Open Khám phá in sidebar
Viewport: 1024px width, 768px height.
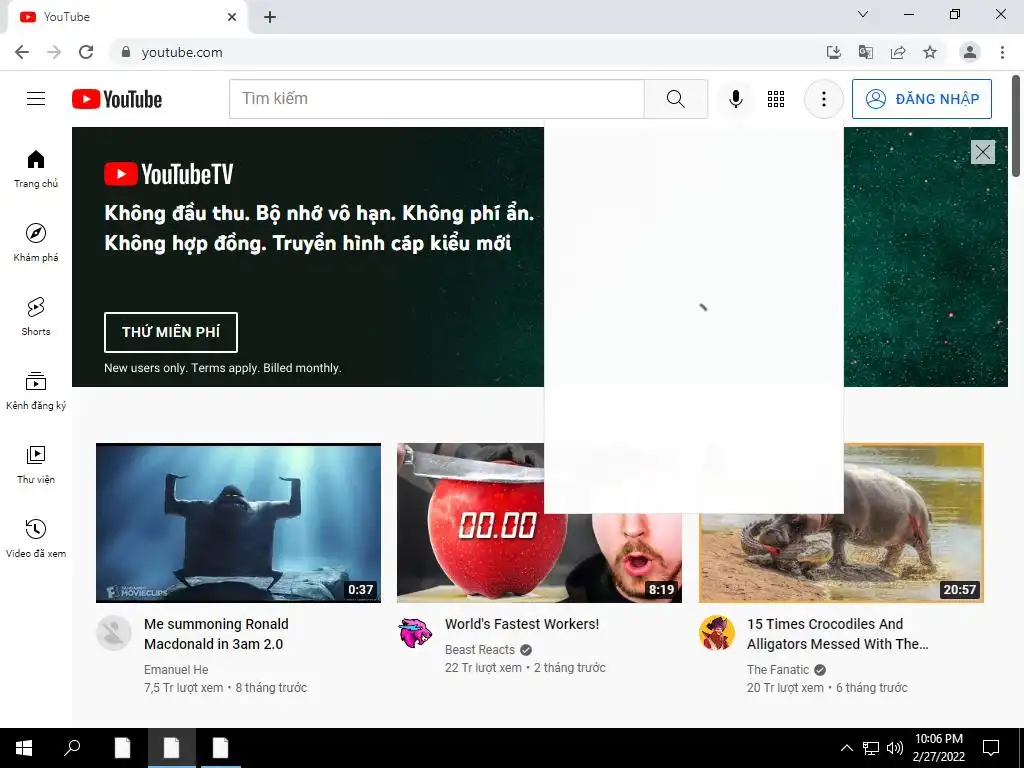point(36,243)
